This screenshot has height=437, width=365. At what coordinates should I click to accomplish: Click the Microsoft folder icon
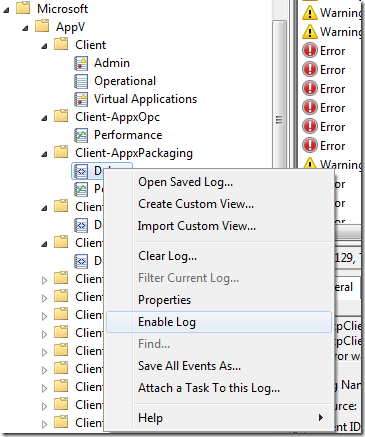tap(23, 8)
